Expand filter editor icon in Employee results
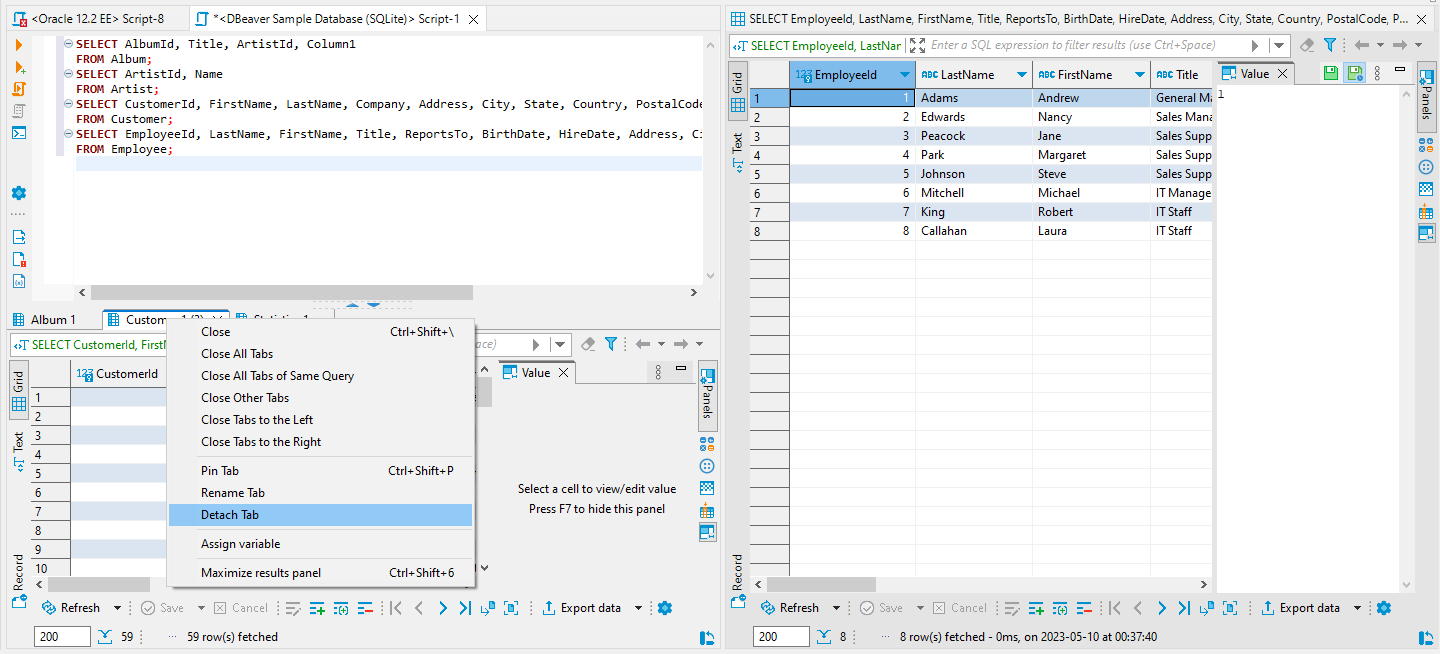This screenshot has height=654, width=1440. coord(918,45)
